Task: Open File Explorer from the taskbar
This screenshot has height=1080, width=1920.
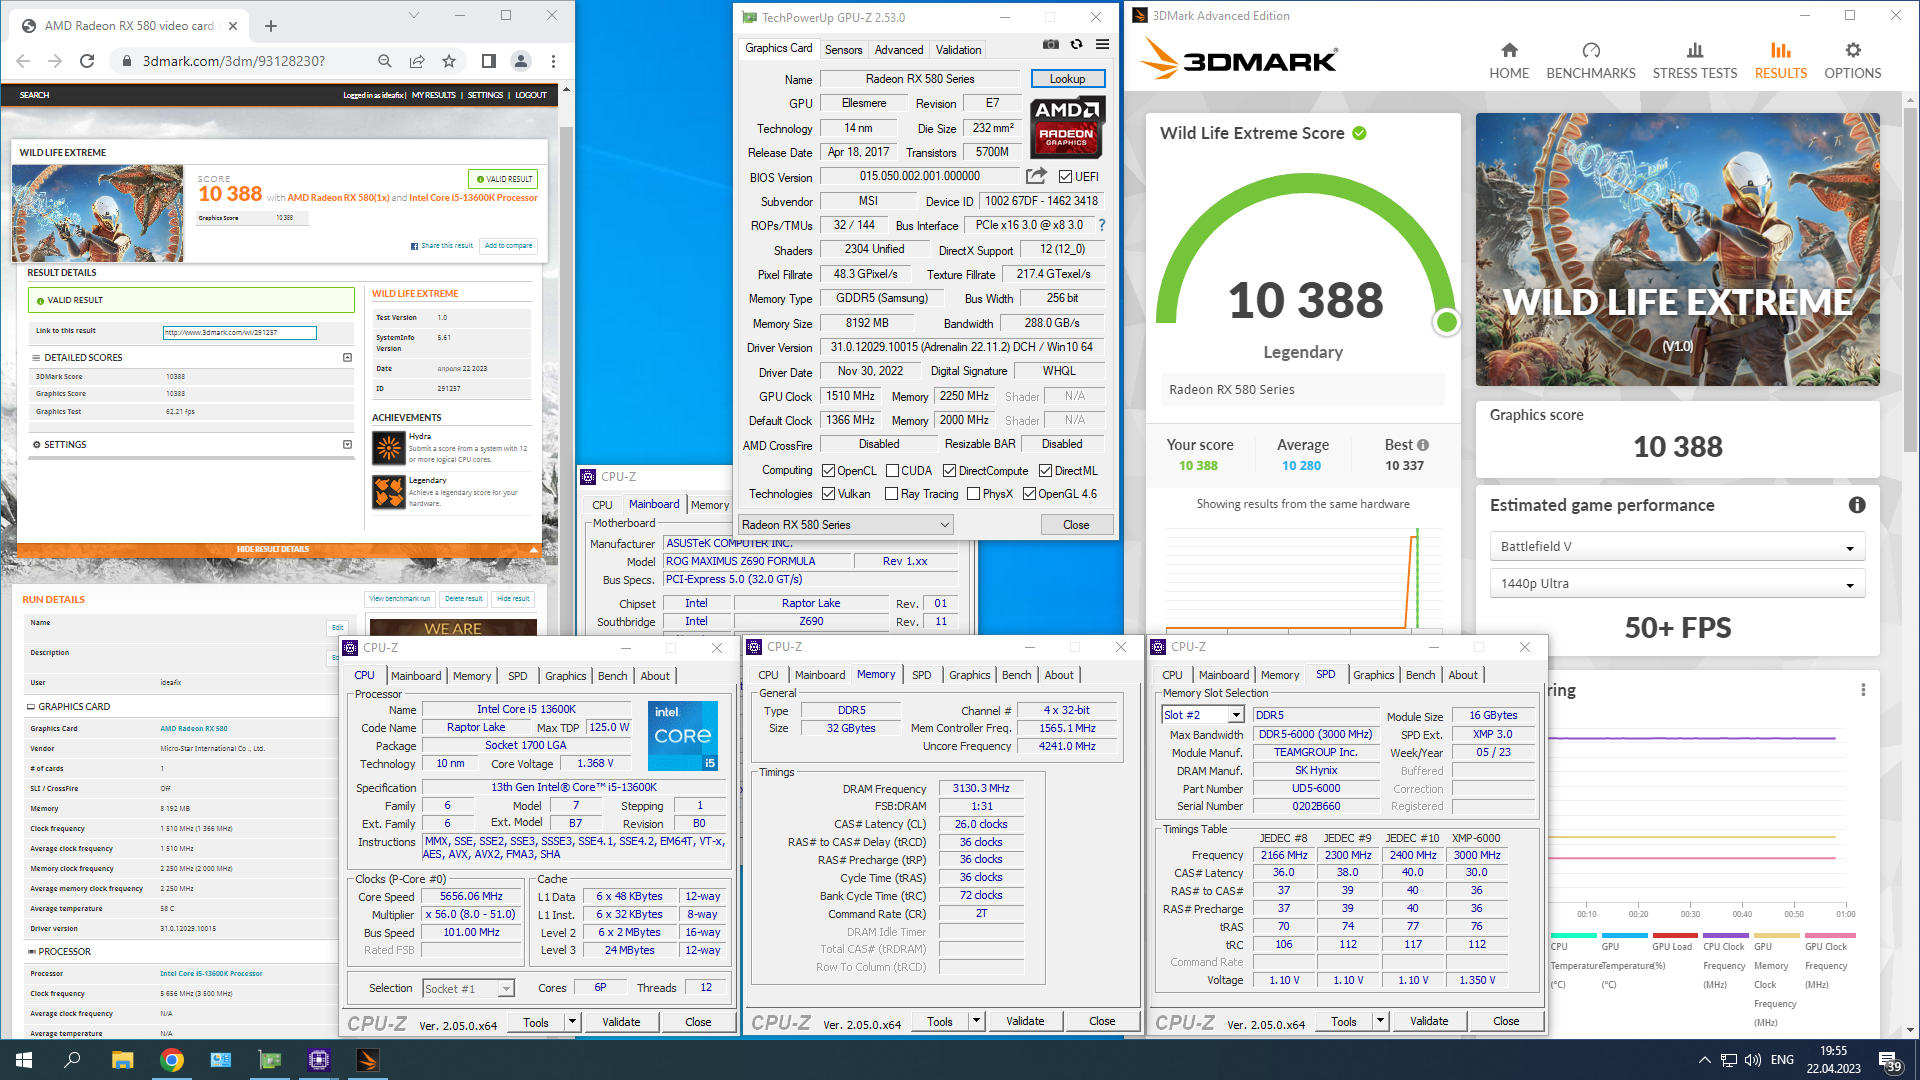Action: click(x=122, y=1060)
